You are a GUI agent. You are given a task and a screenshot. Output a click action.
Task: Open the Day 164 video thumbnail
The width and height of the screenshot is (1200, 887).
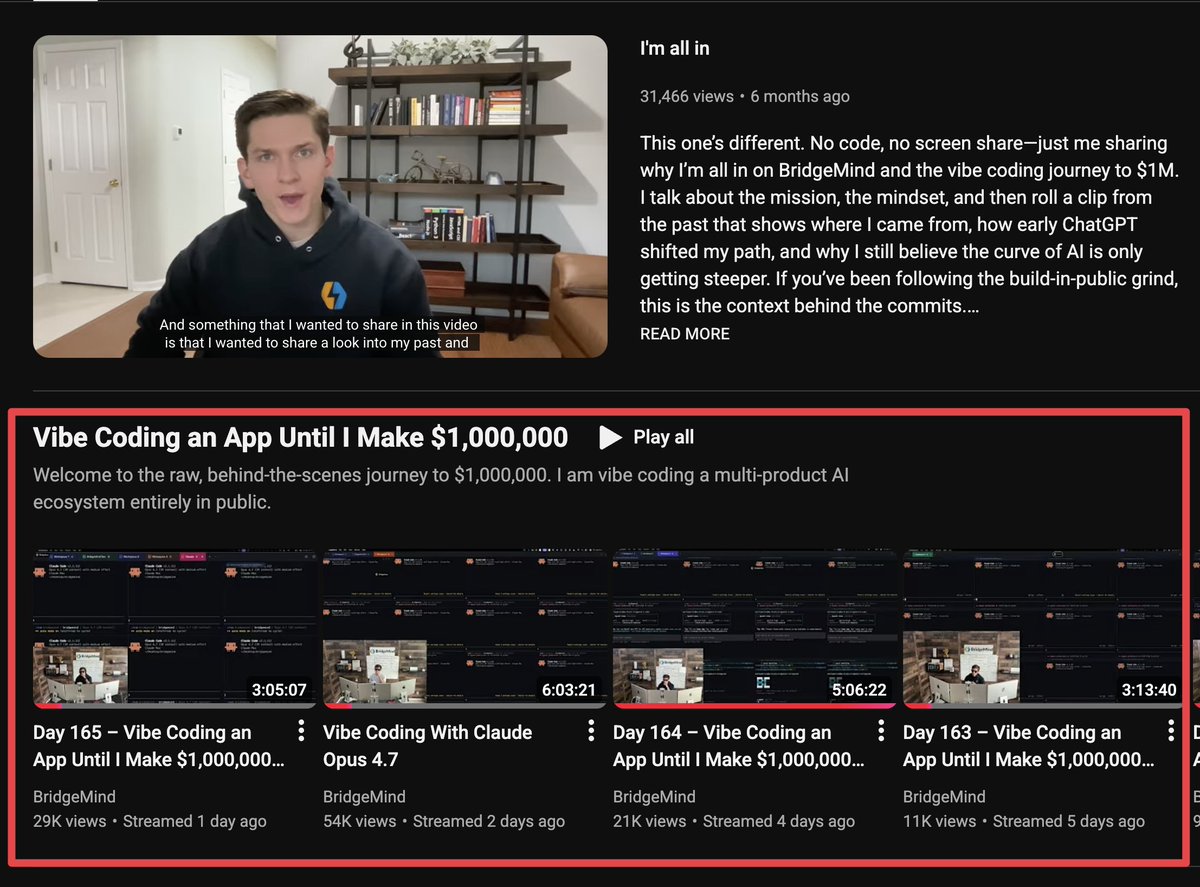(754, 628)
